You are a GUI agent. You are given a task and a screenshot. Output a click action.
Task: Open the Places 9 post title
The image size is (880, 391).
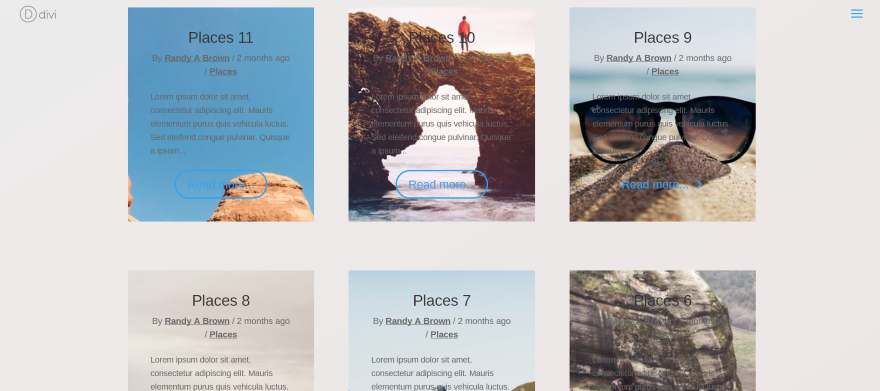[663, 38]
